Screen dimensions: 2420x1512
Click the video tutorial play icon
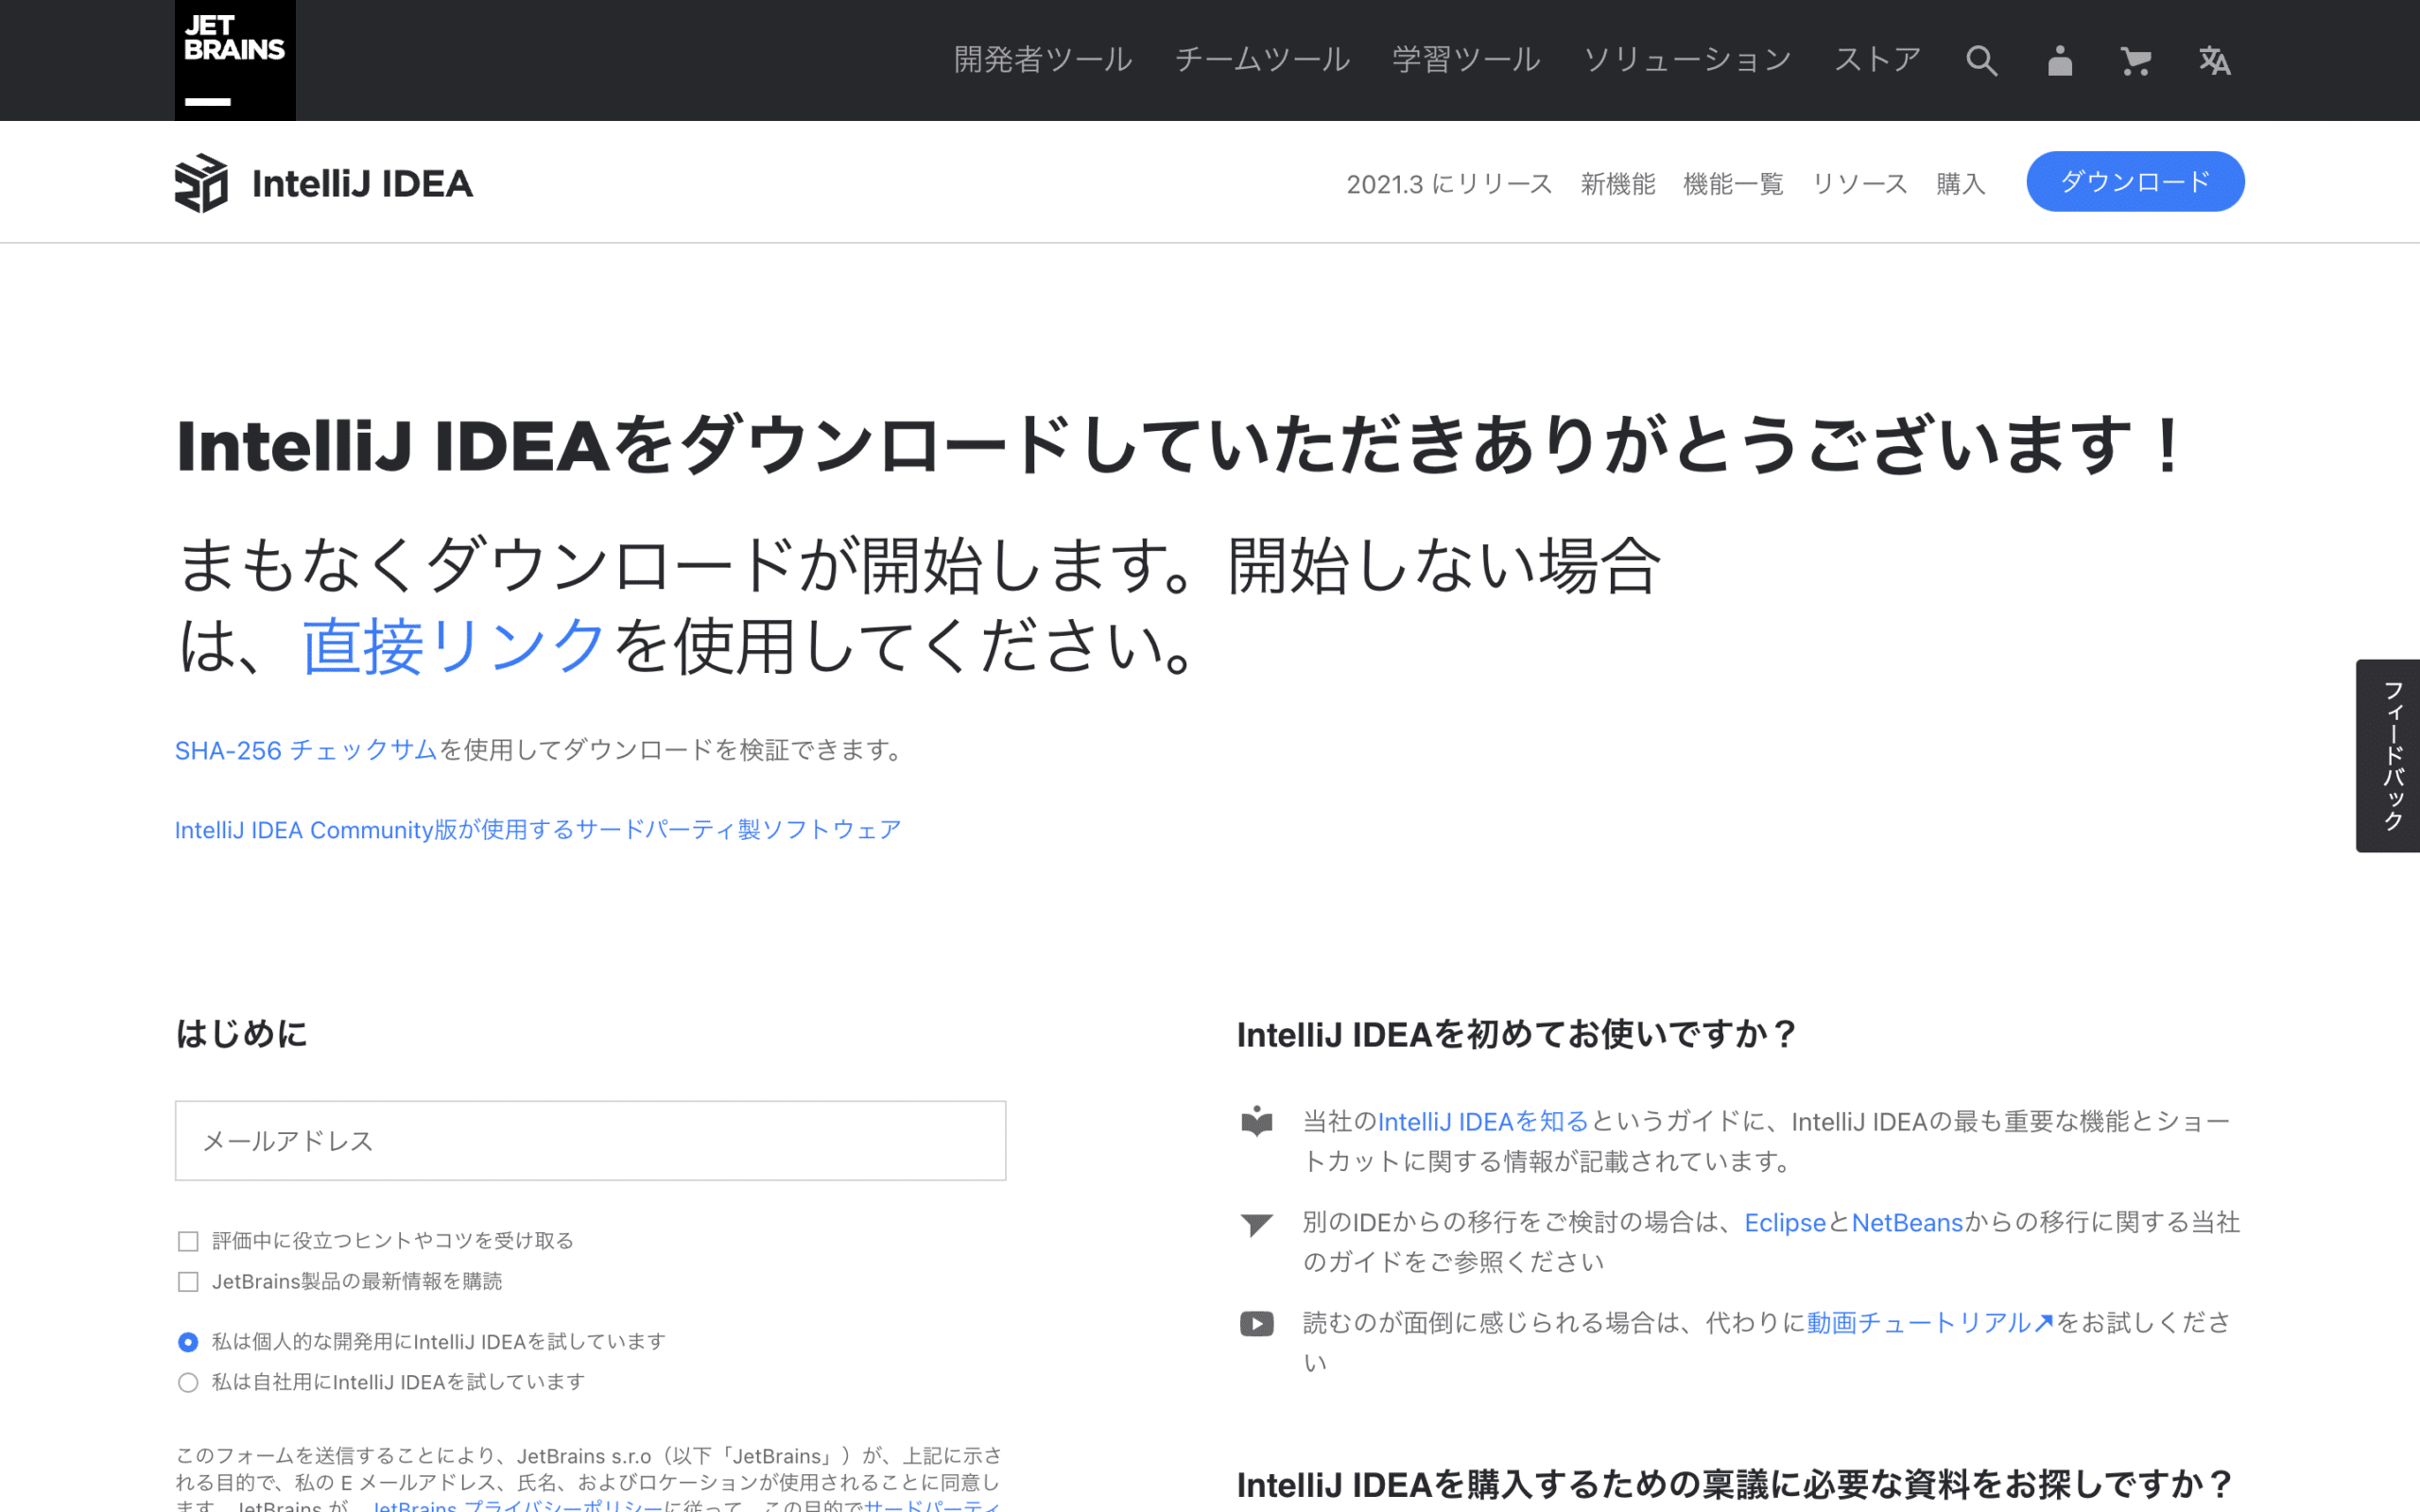pyautogui.click(x=1257, y=1324)
